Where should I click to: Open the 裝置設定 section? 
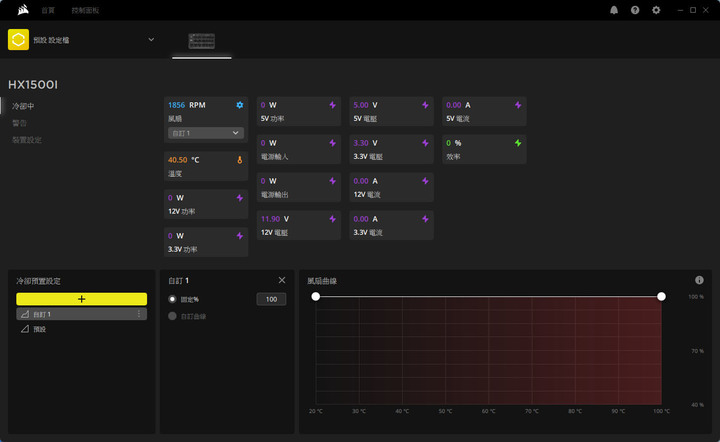click(x=27, y=140)
